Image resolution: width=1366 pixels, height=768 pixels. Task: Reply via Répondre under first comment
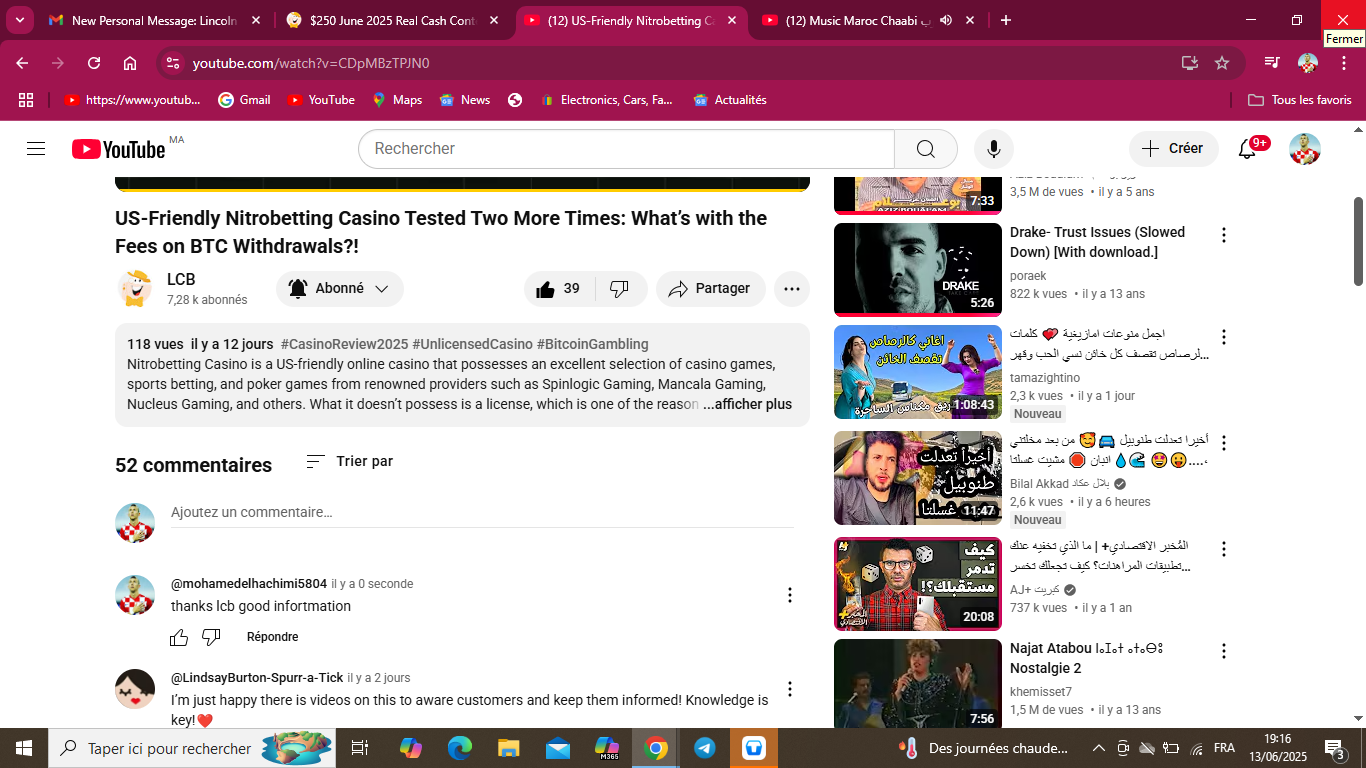pos(272,637)
